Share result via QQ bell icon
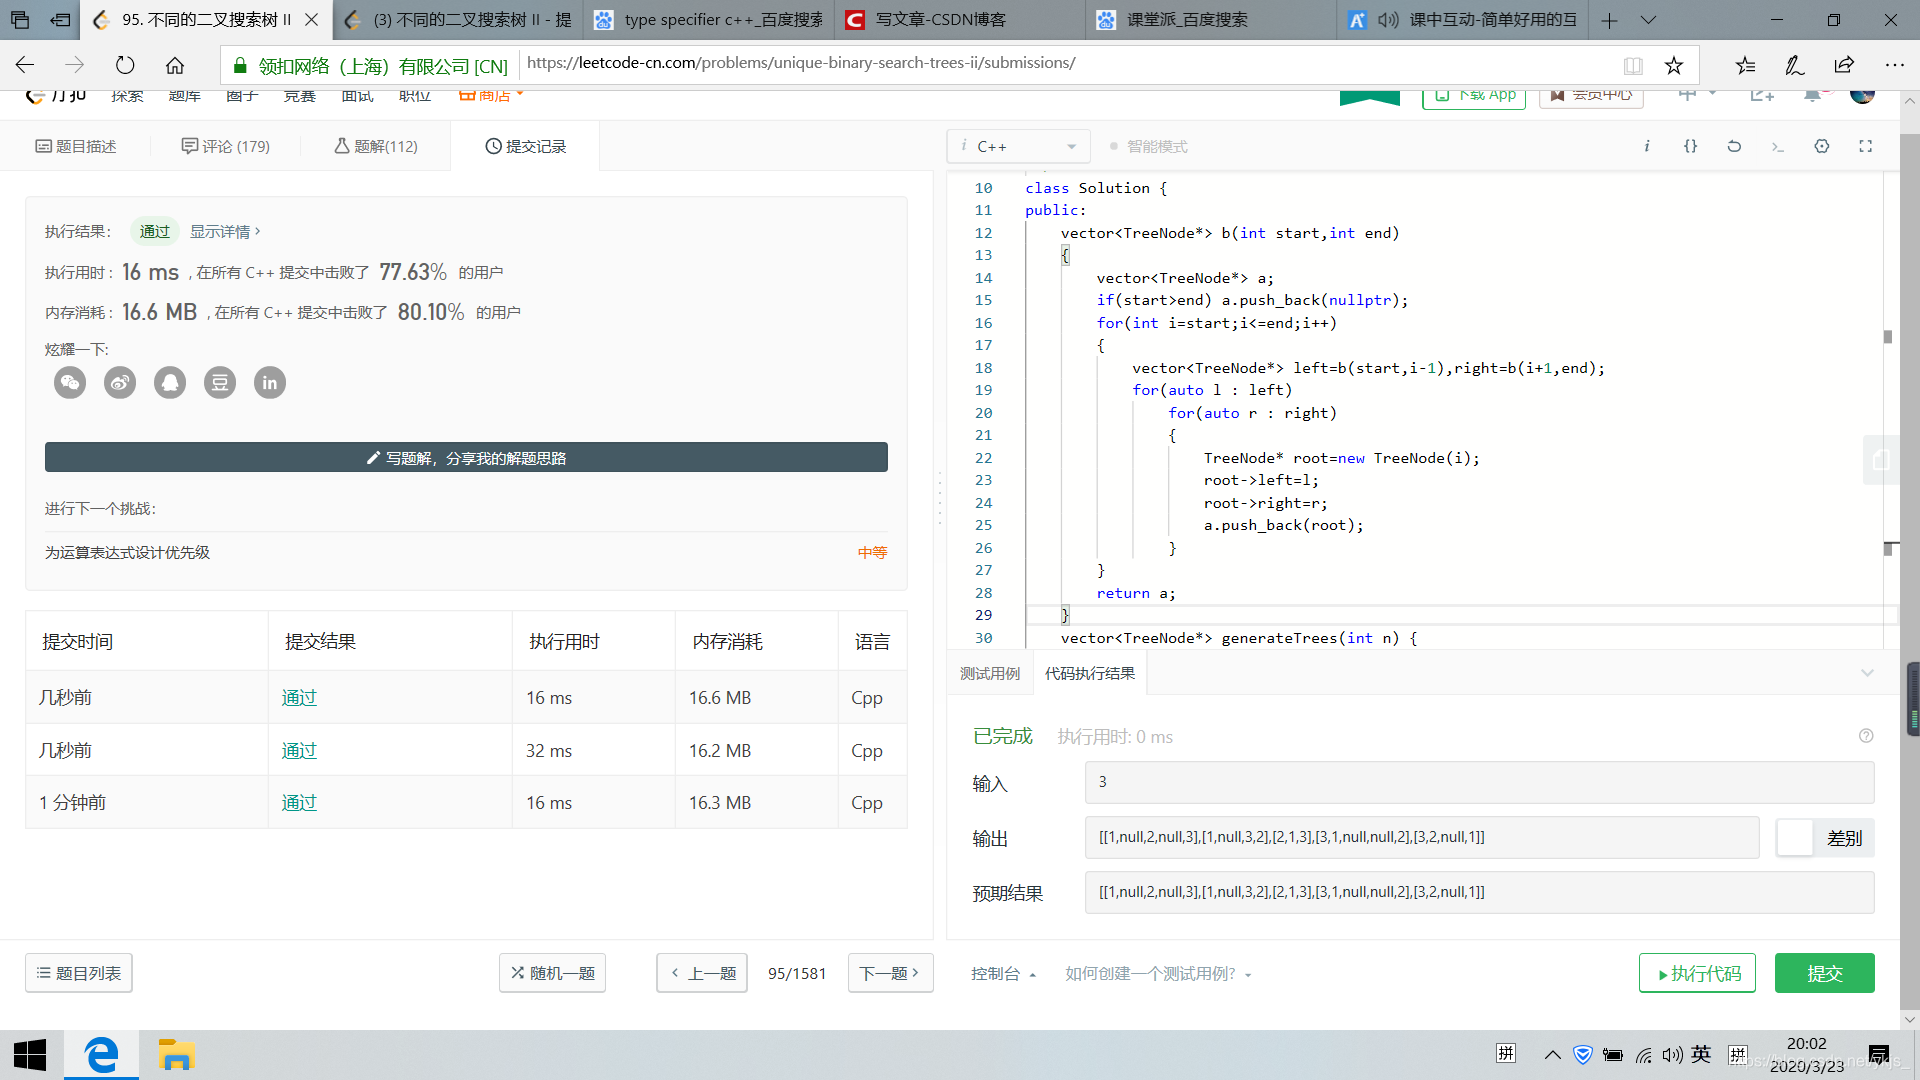 click(x=170, y=382)
